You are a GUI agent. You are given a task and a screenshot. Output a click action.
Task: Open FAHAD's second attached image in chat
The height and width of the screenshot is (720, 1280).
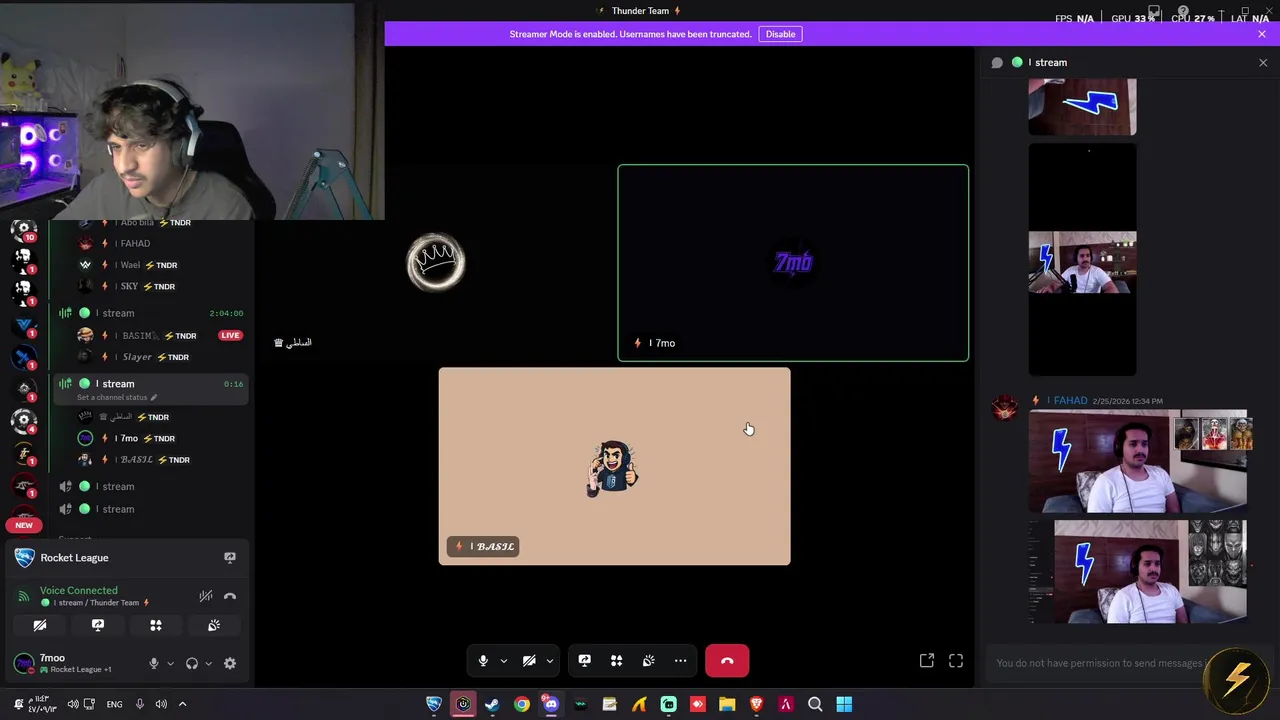pyautogui.click(x=1138, y=571)
